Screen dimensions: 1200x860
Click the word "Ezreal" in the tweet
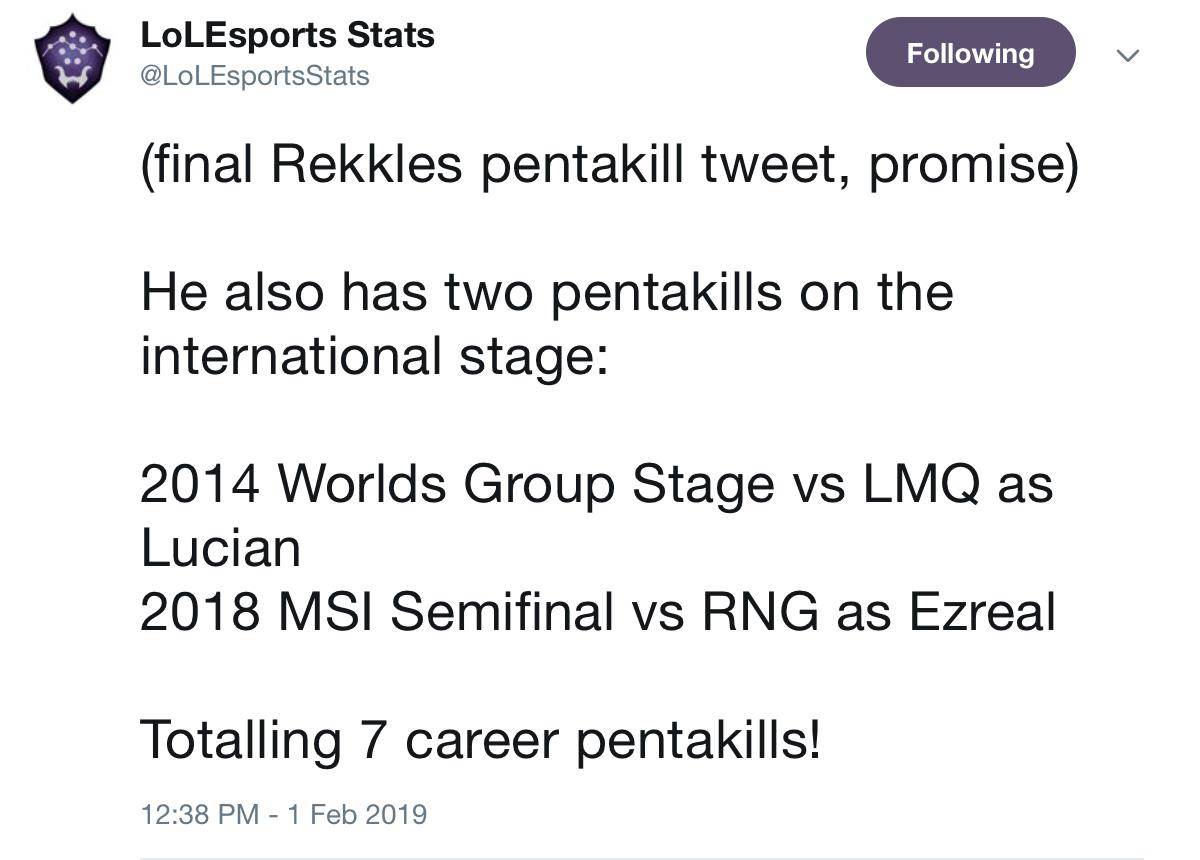[x=981, y=612]
